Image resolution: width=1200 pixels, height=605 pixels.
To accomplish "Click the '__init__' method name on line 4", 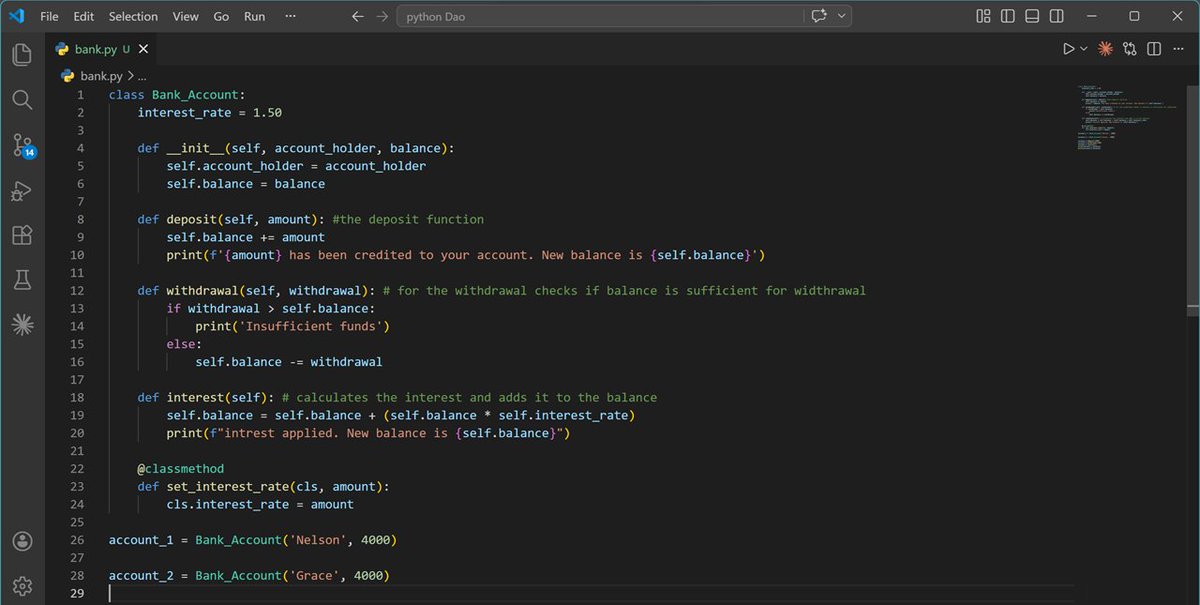I will coord(195,148).
